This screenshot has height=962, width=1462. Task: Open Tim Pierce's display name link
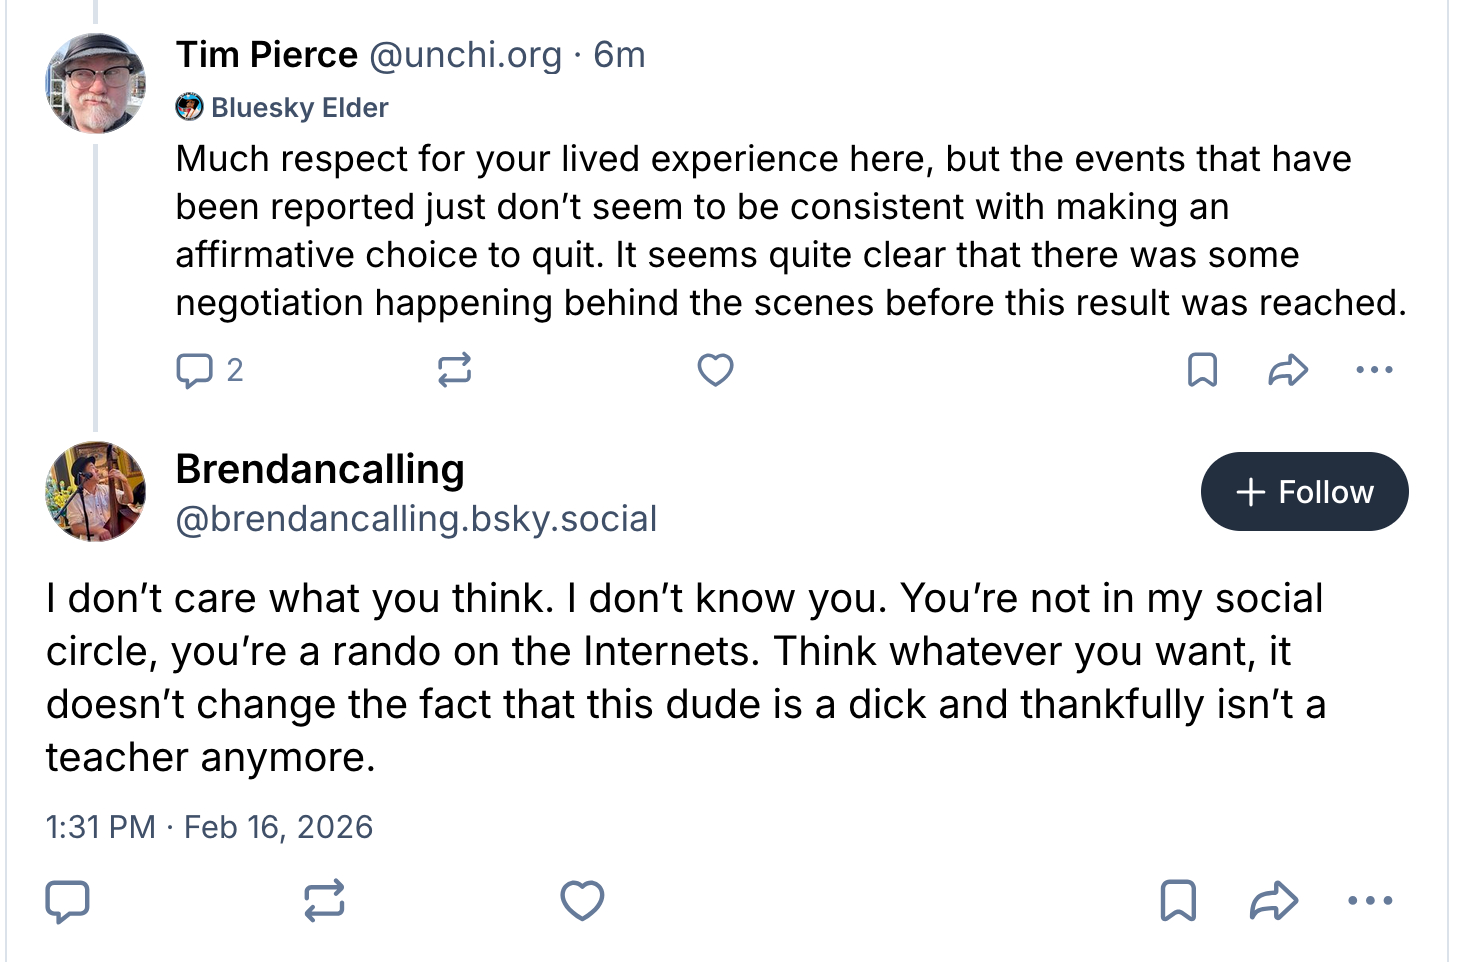pyautogui.click(x=267, y=55)
